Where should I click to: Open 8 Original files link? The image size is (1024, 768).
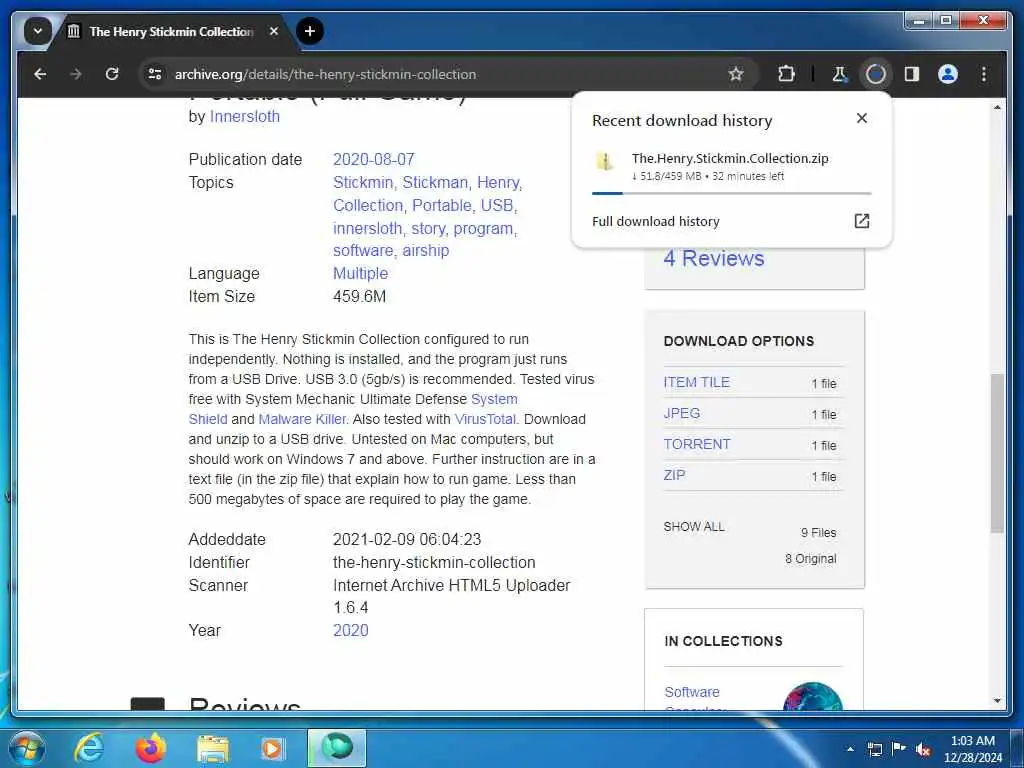pos(810,559)
